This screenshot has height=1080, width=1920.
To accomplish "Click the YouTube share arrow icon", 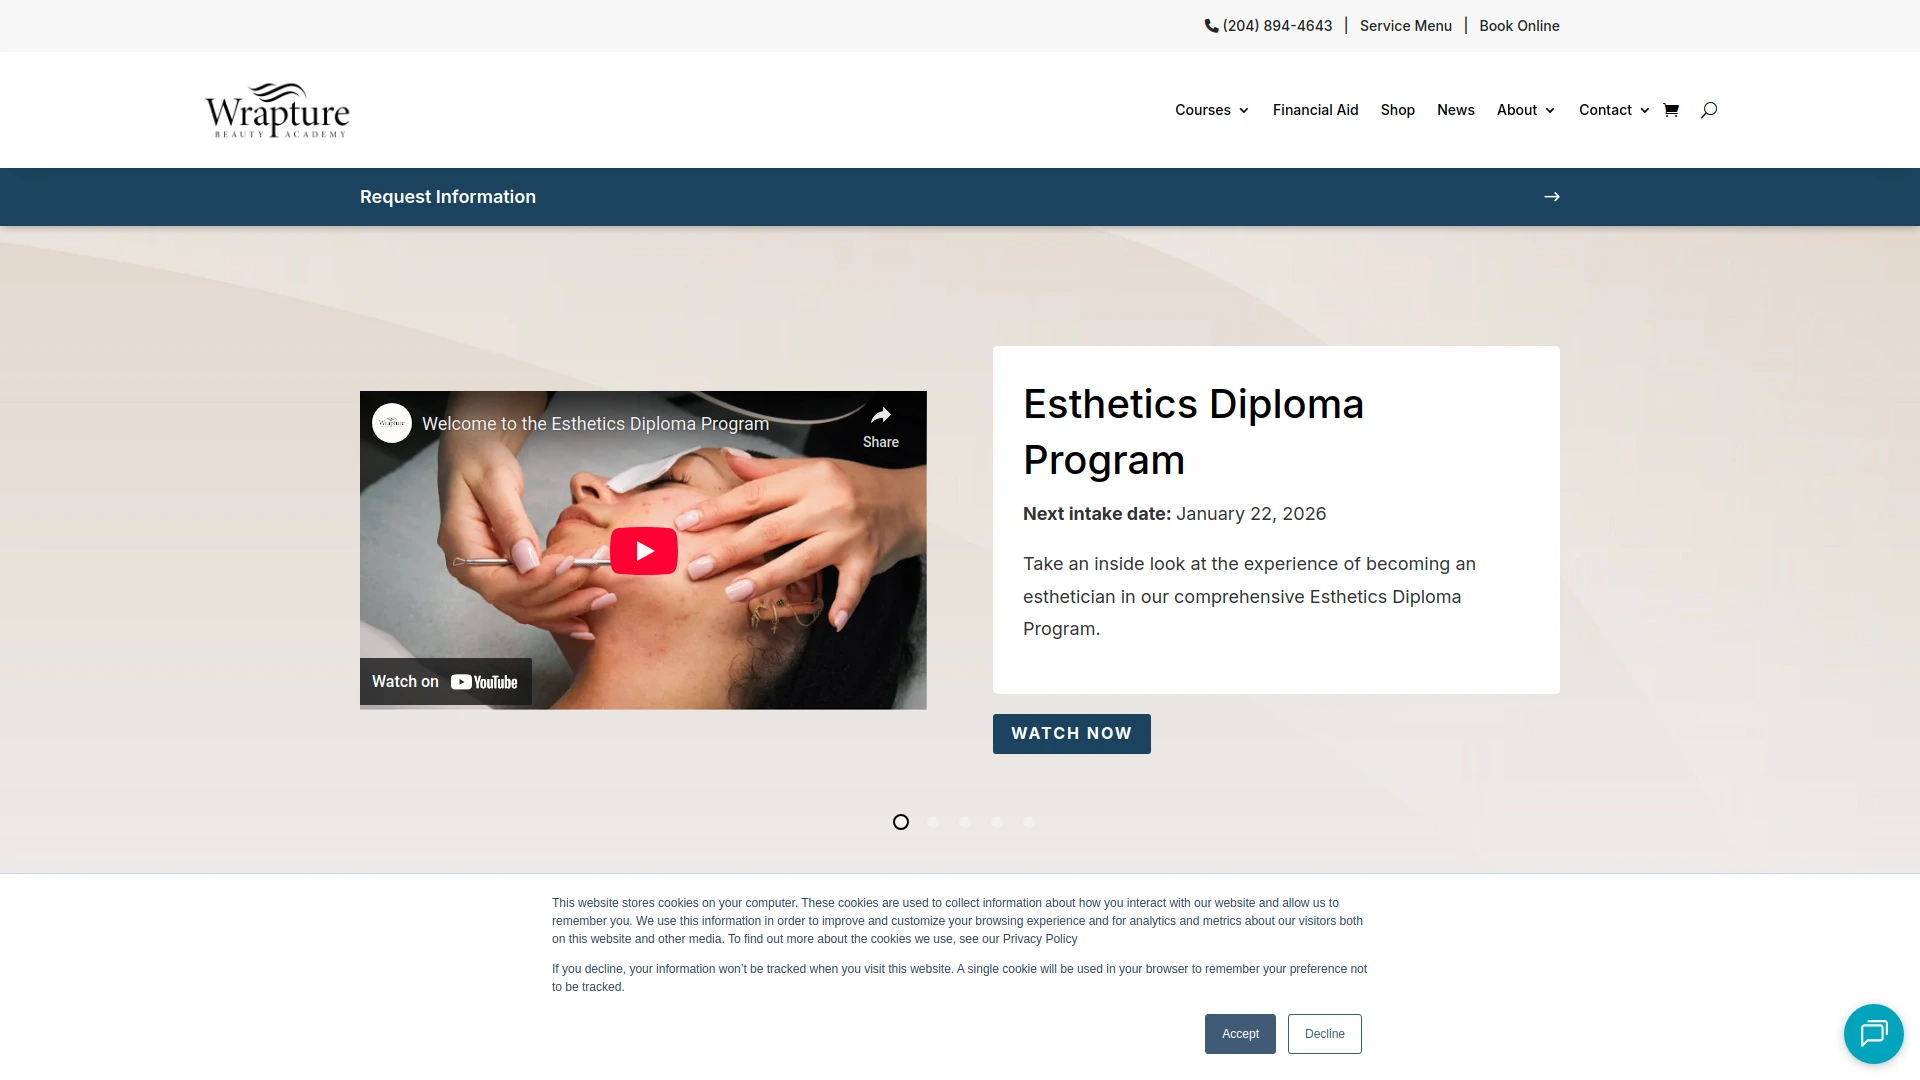I will pyautogui.click(x=881, y=416).
